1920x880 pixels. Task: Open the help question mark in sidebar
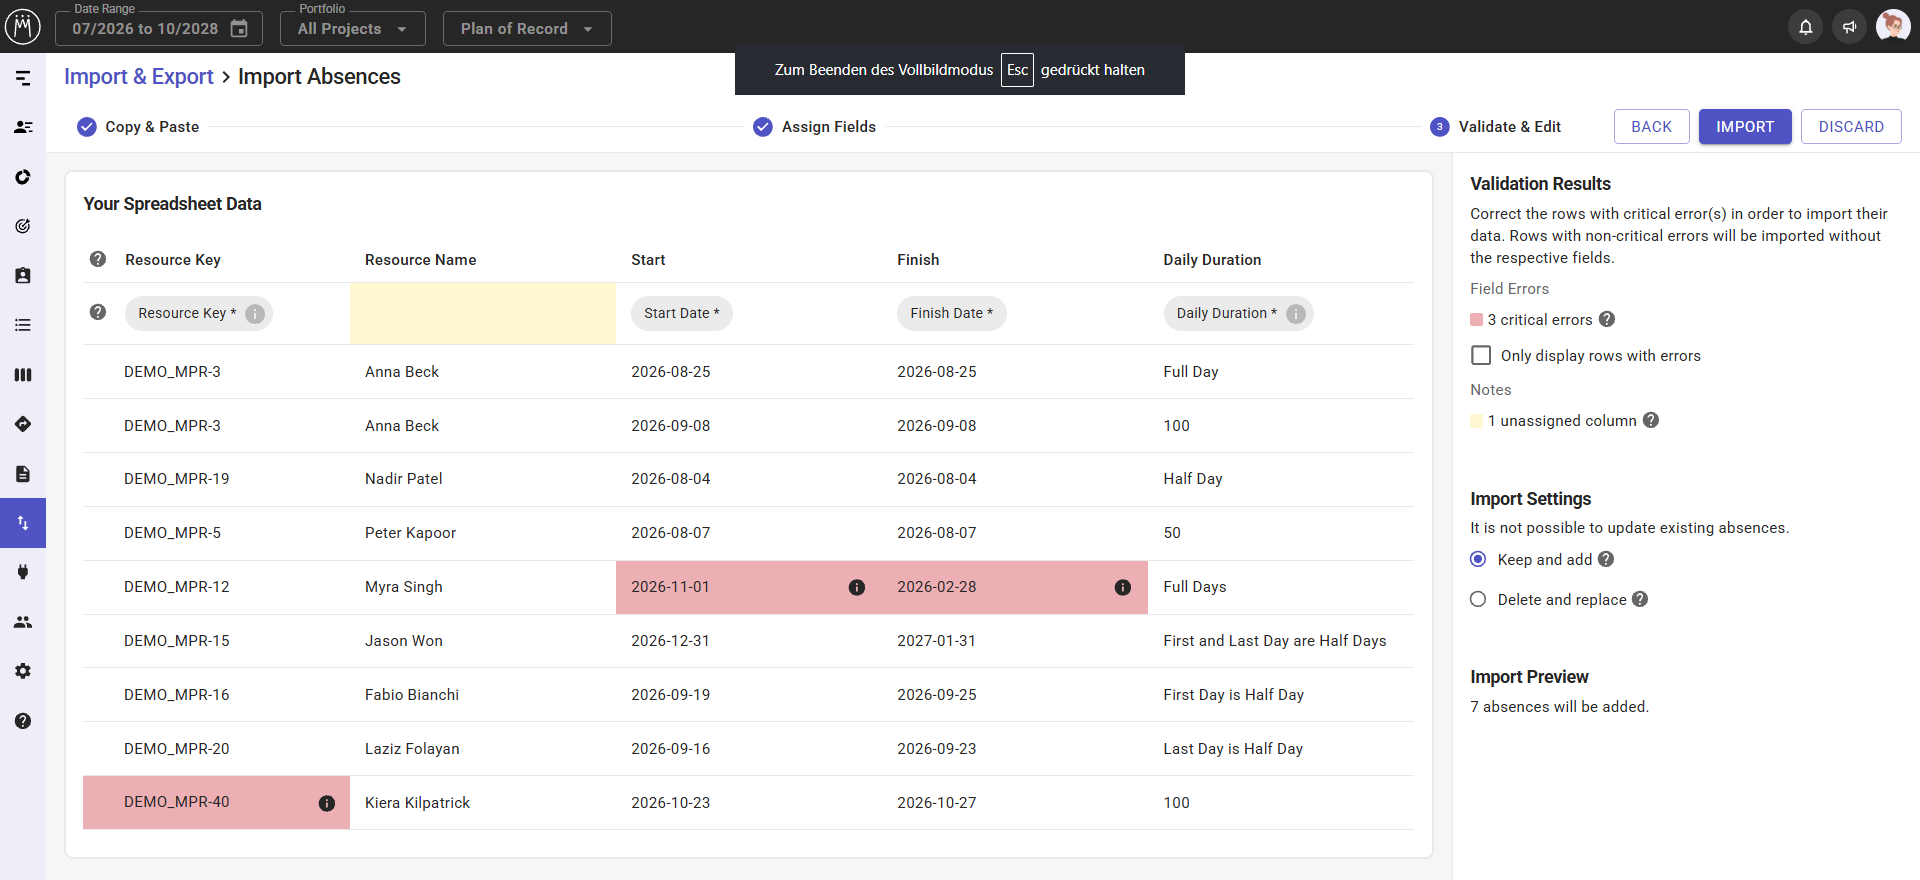(x=23, y=721)
